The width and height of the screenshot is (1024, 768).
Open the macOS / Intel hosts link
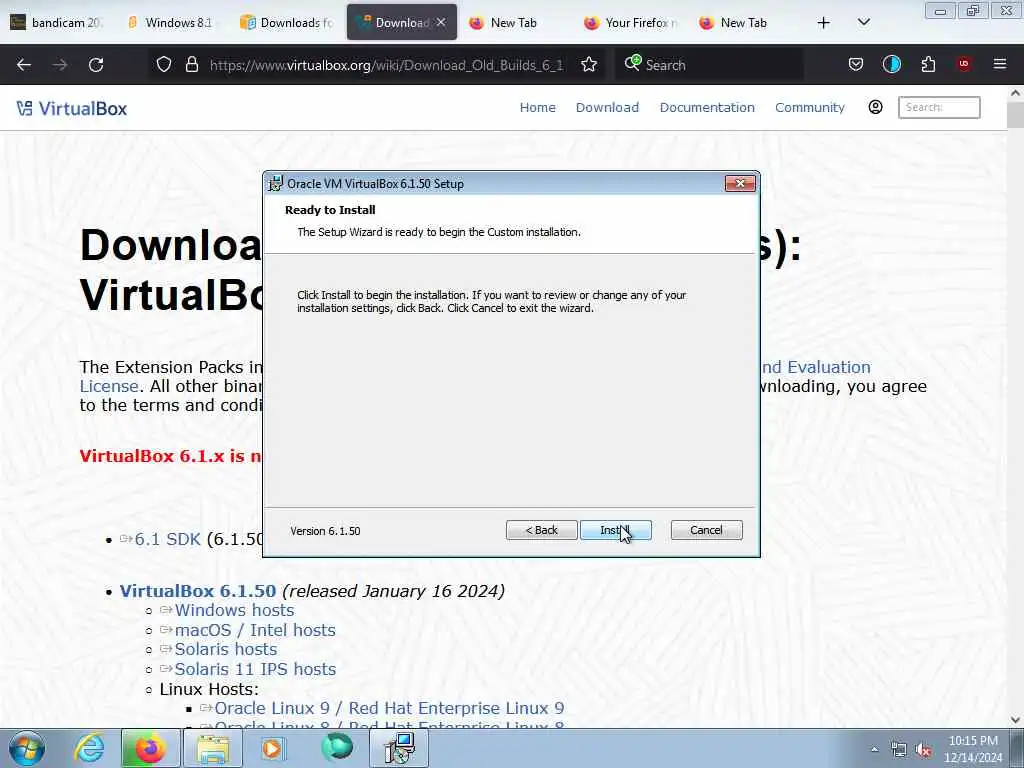[x=255, y=630]
